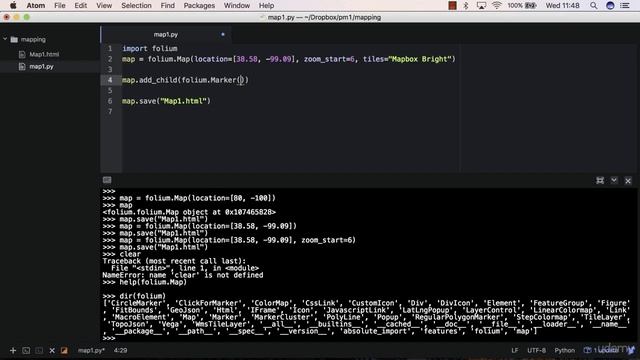The width and height of the screenshot is (640, 360).
Task: Click the modified dot on map1.py tab
Action: coord(223,34)
